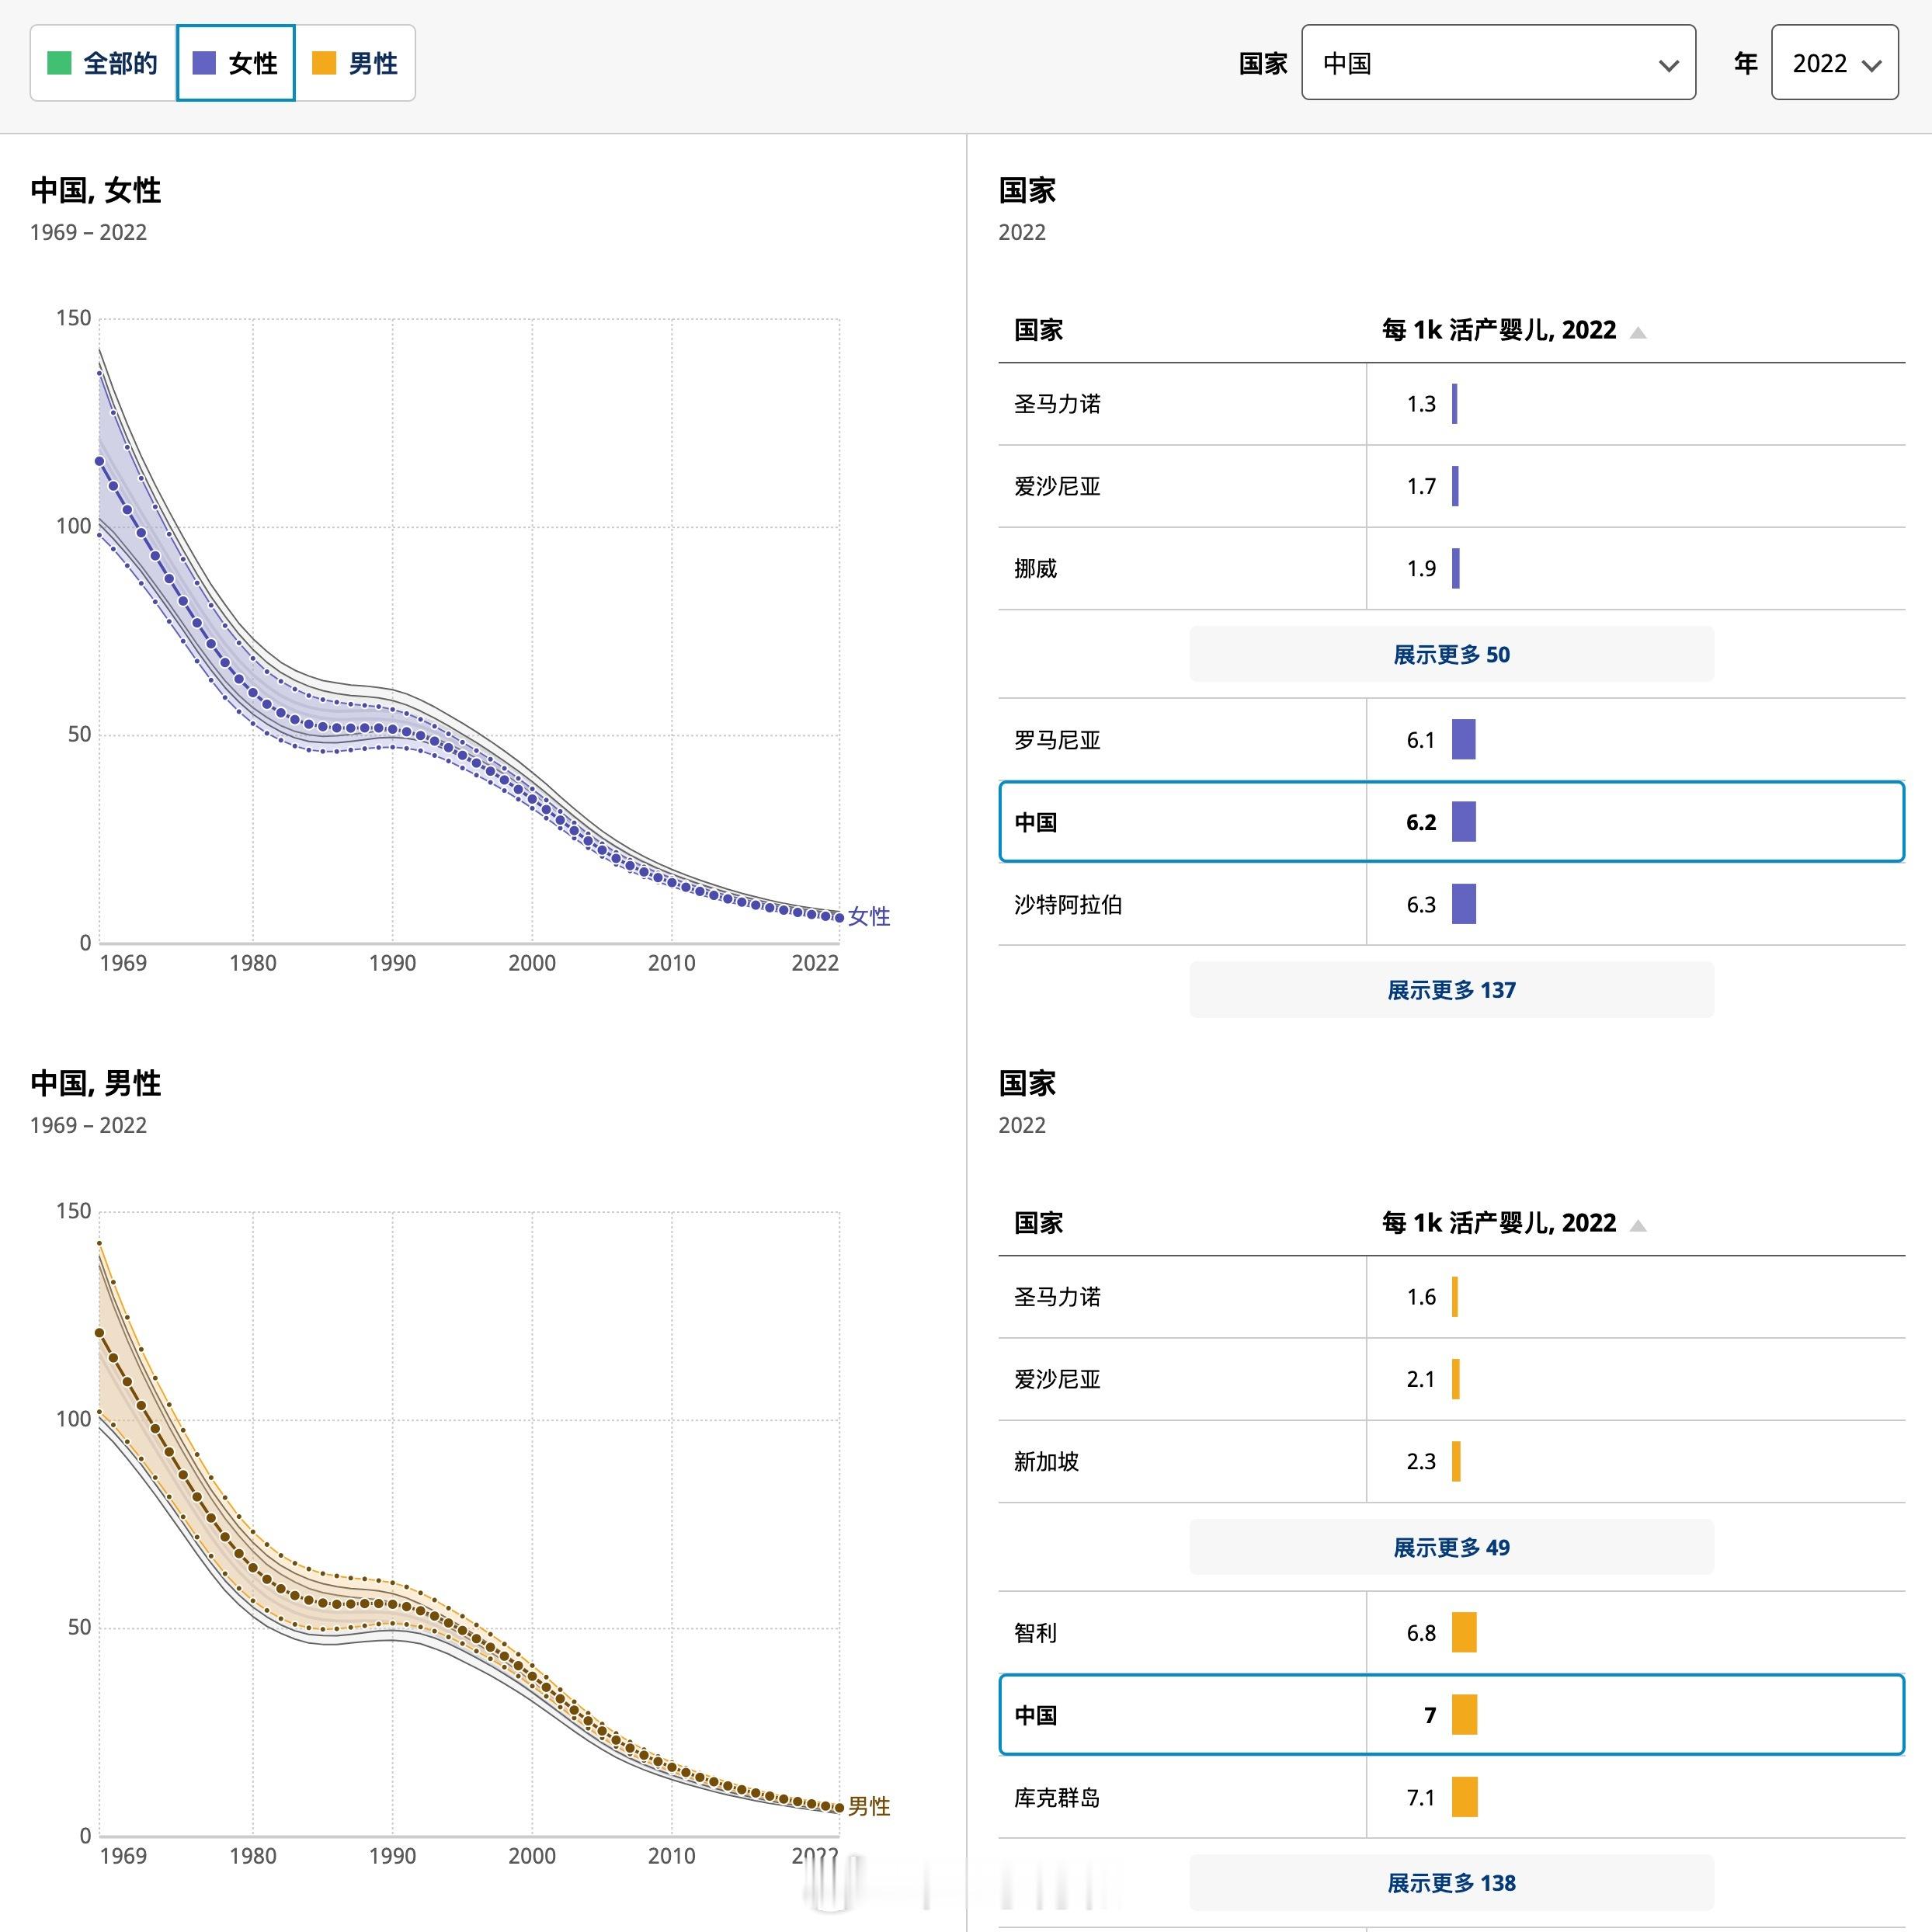
Task: Expand 展示更多 50 rows
Action: (1450, 654)
